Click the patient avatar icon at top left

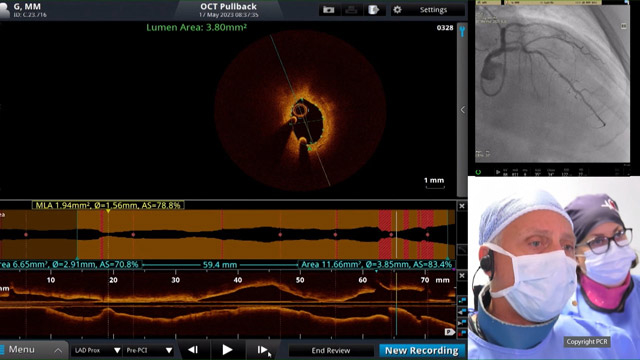pos(4,10)
